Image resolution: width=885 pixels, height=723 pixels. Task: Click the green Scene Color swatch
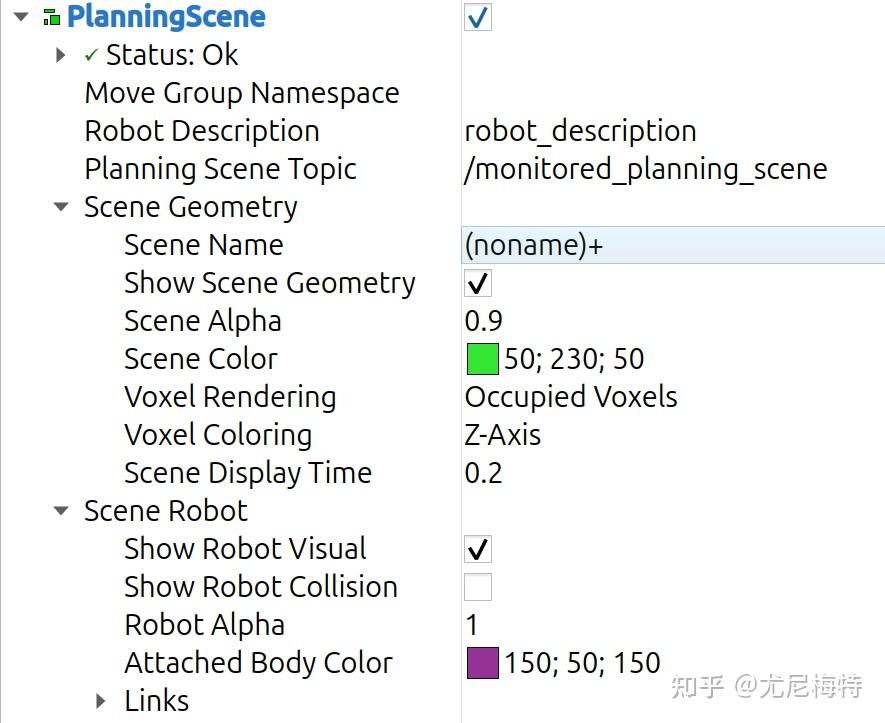[483, 359]
